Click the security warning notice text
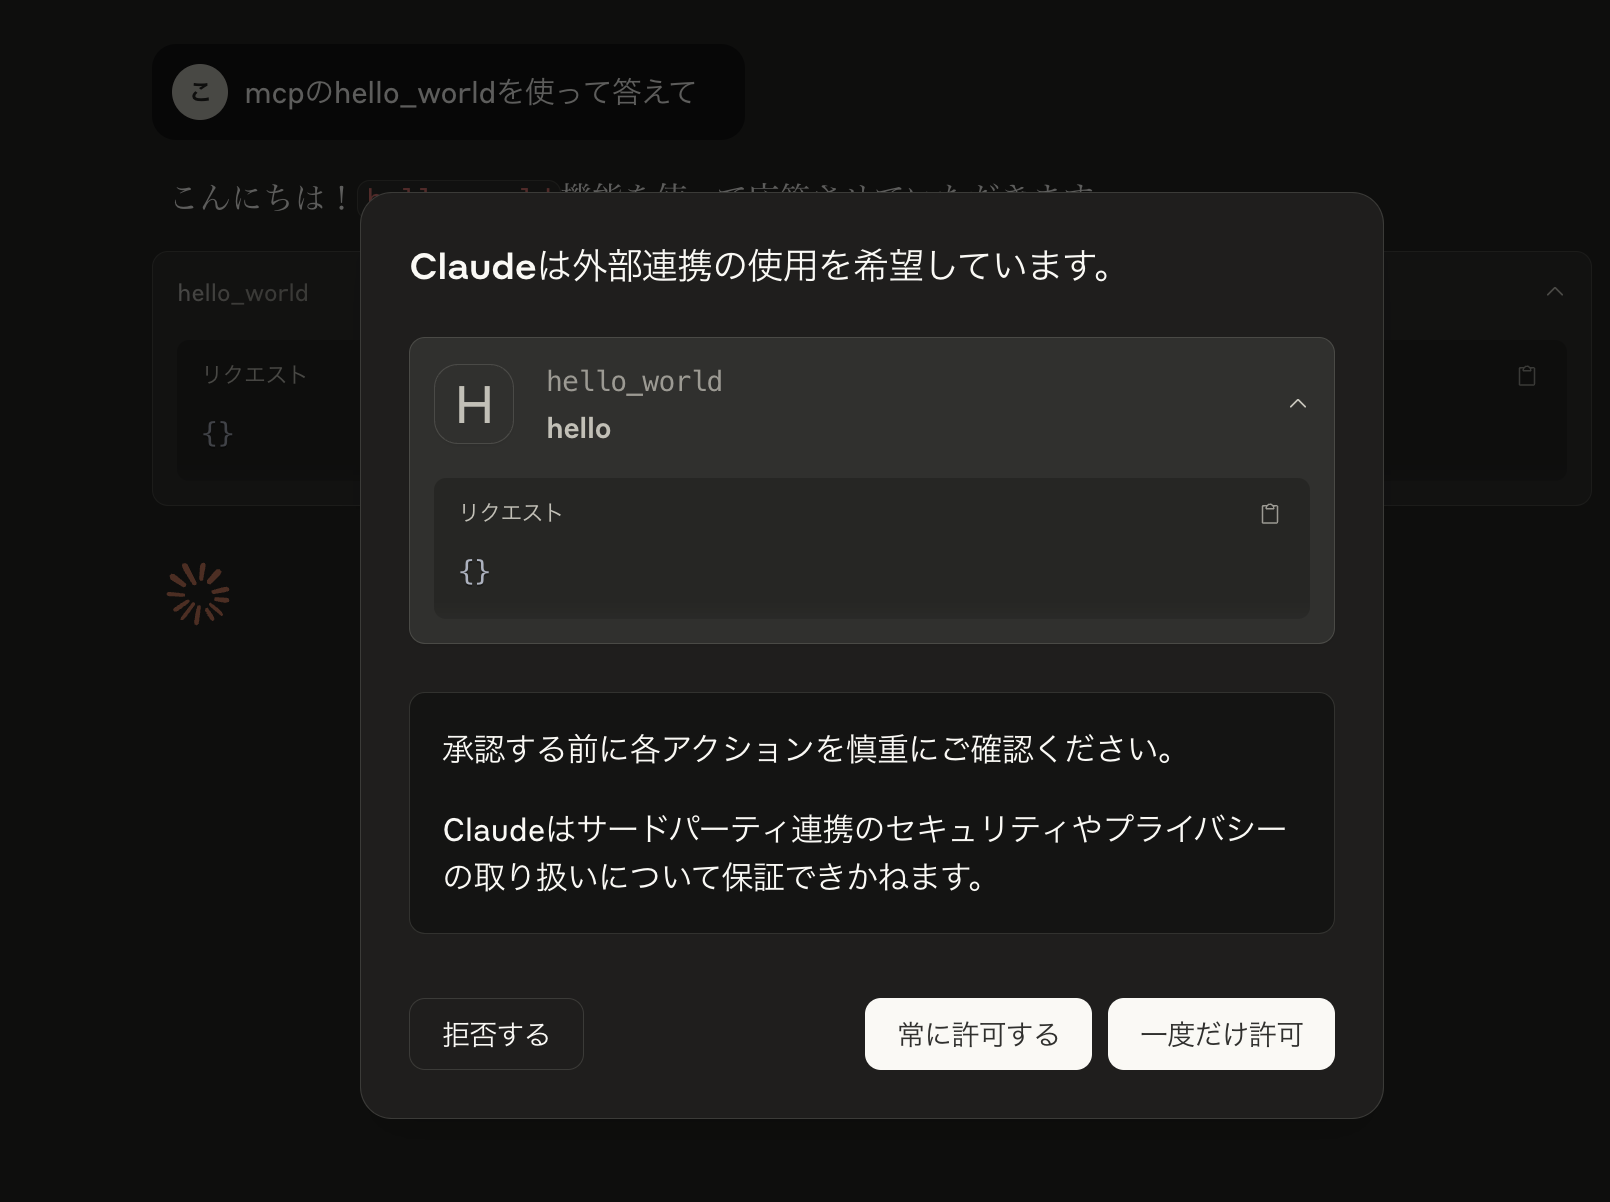This screenshot has height=1202, width=1610. click(x=871, y=813)
